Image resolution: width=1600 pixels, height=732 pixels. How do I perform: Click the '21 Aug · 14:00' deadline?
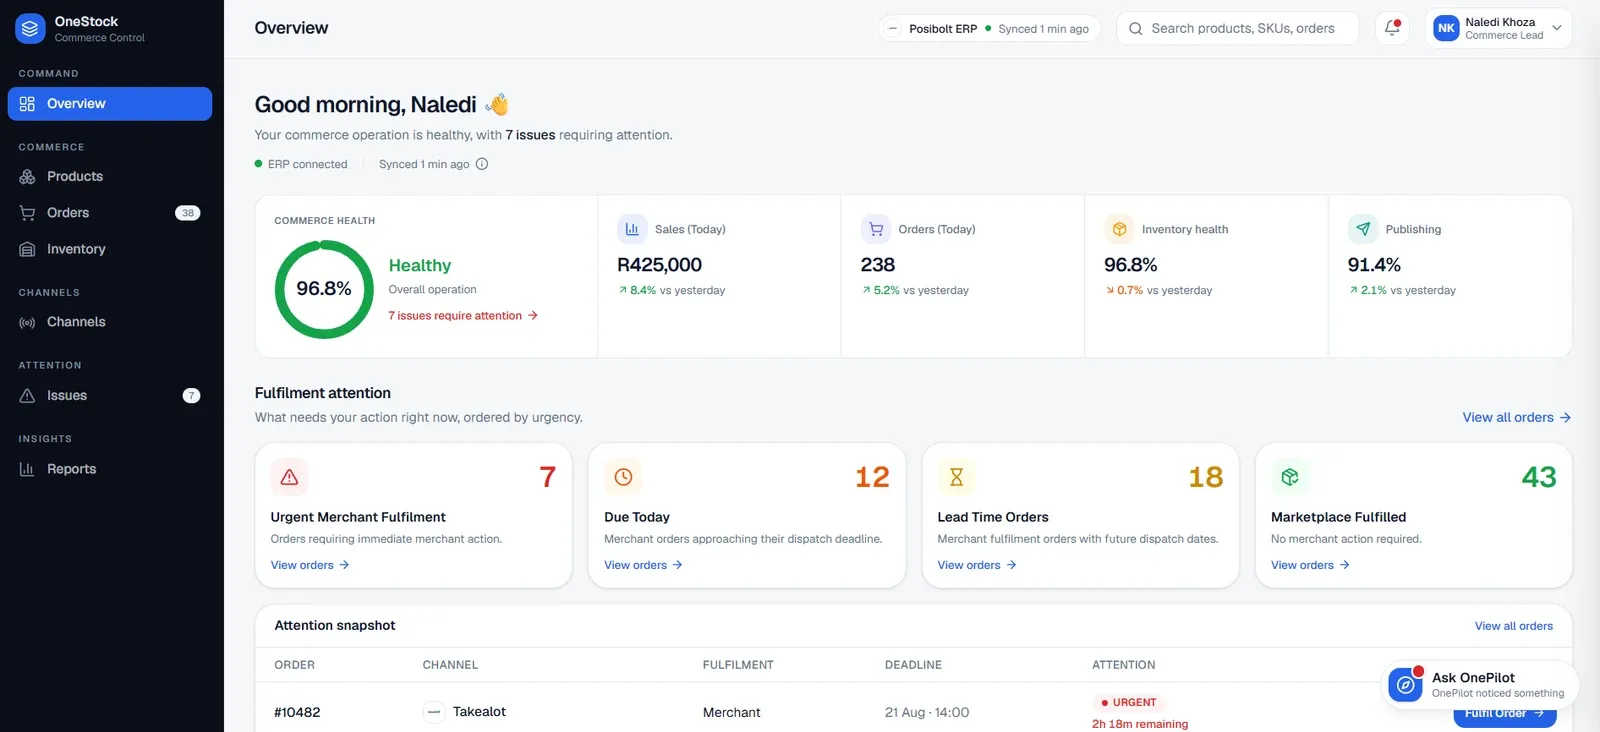click(x=927, y=713)
